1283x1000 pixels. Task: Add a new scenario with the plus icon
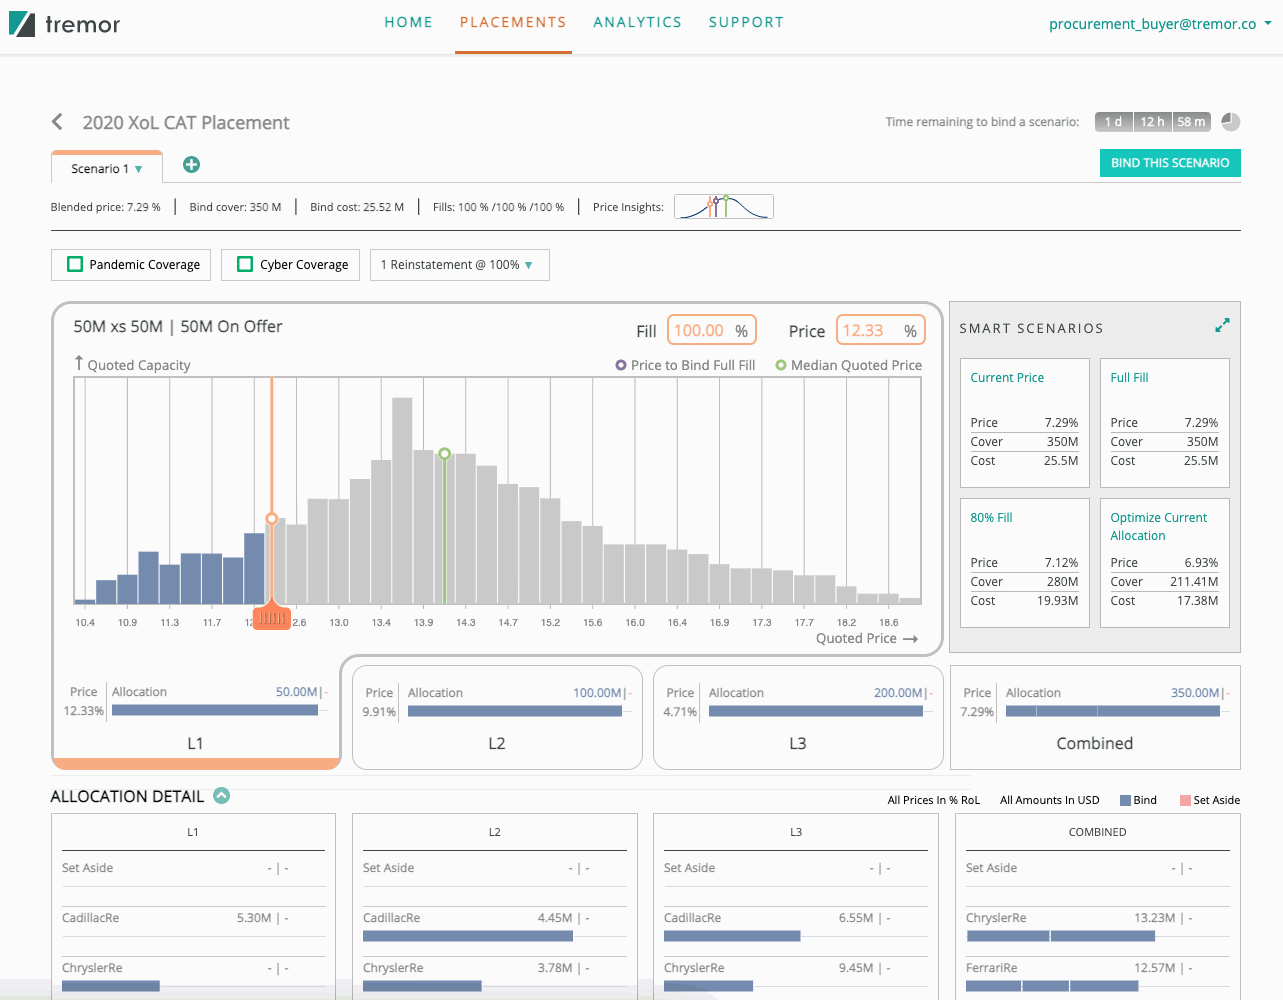(191, 164)
